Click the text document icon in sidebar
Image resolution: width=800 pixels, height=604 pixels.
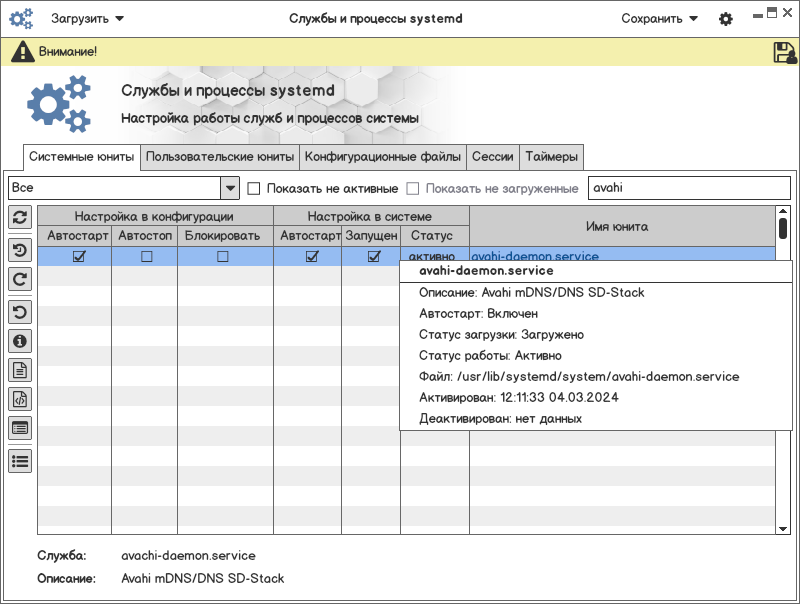tap(20, 371)
